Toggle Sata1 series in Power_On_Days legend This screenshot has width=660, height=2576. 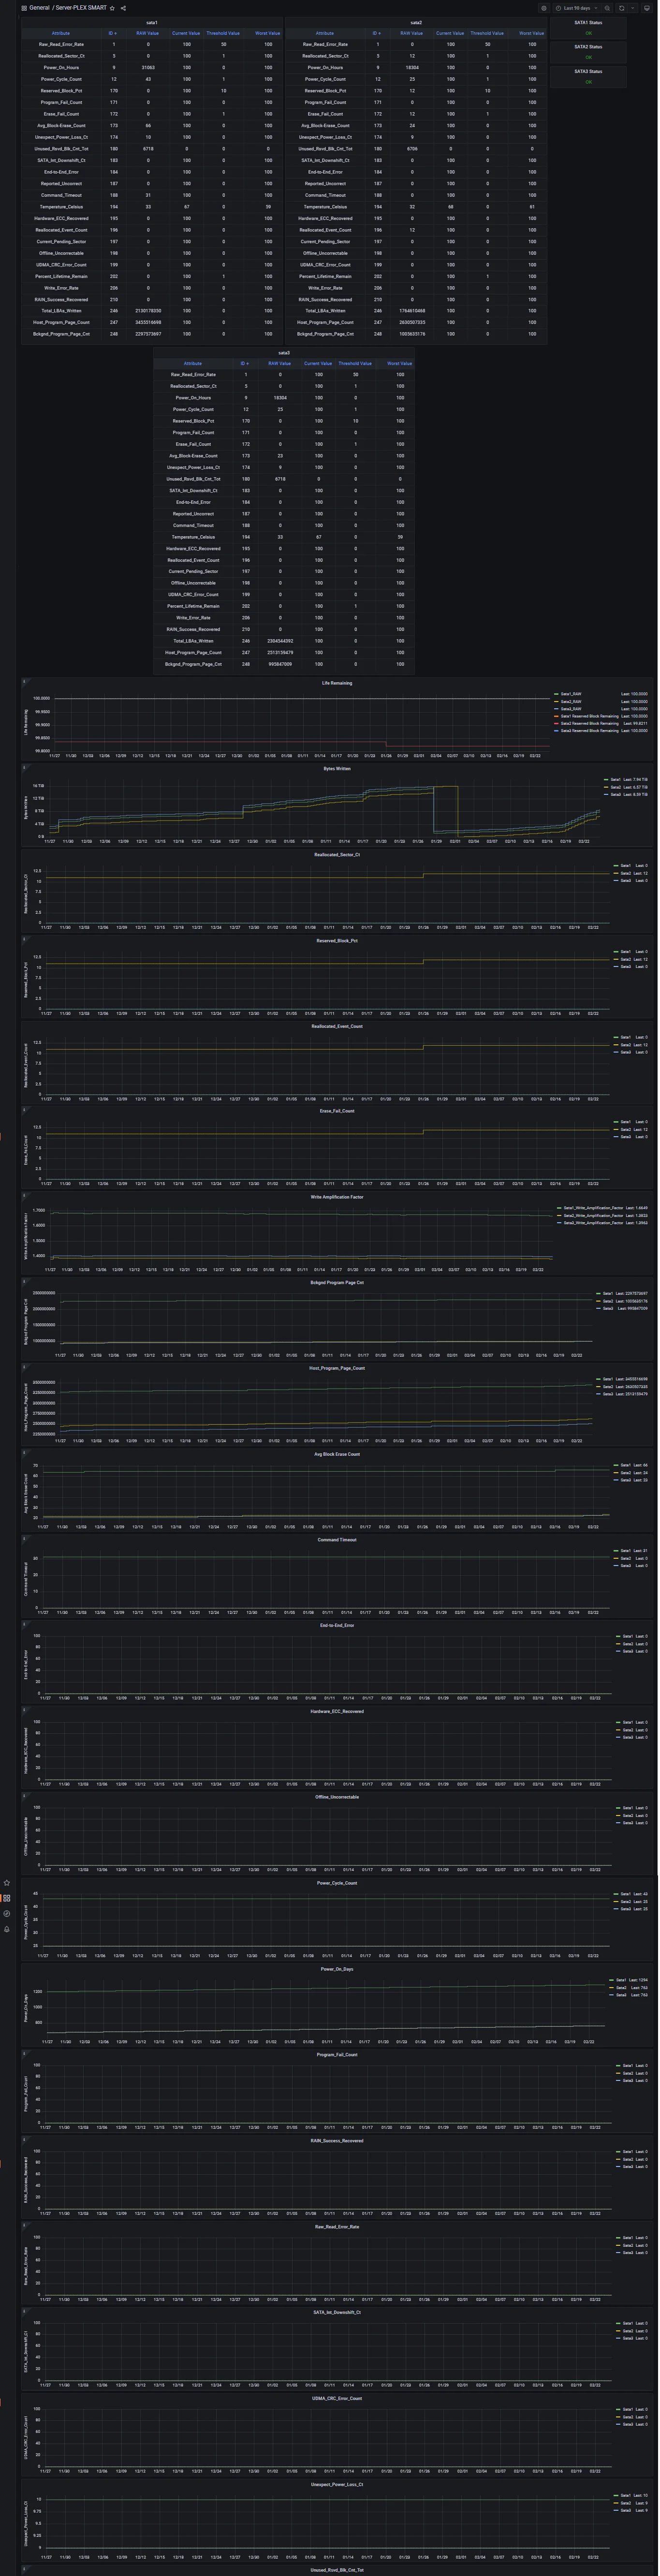tap(621, 1980)
